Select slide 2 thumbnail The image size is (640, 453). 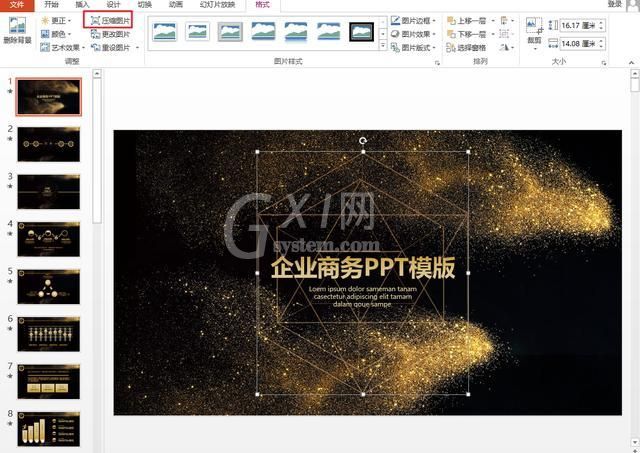49,144
